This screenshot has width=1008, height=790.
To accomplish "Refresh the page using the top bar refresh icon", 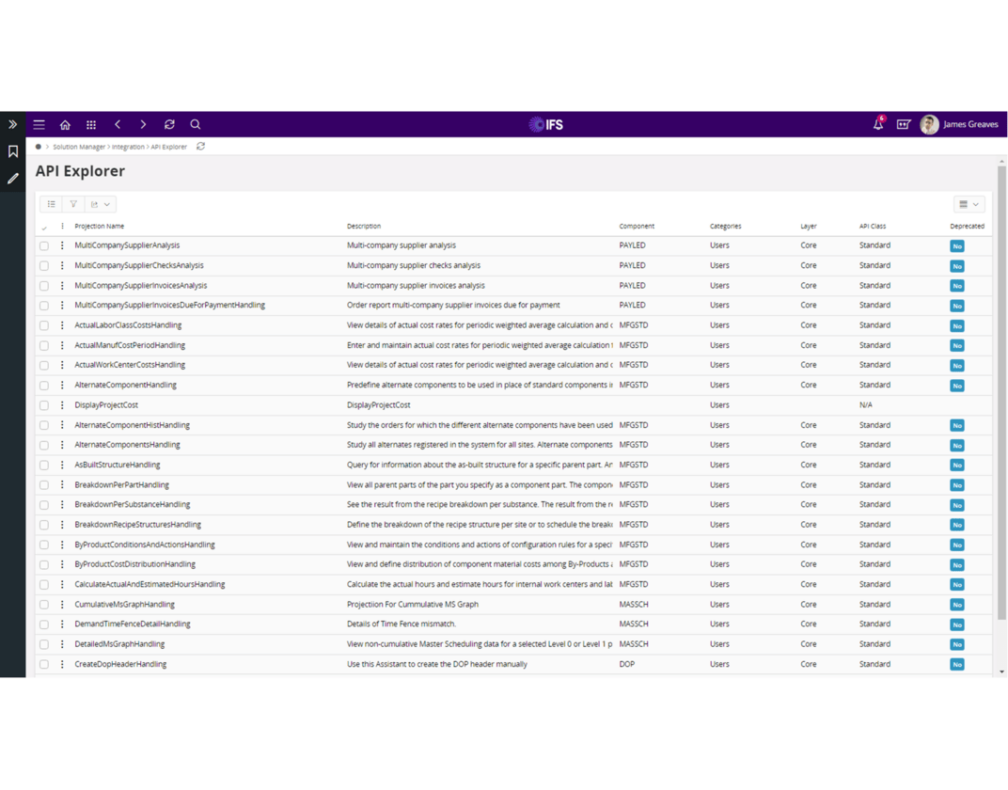I will (x=169, y=124).
